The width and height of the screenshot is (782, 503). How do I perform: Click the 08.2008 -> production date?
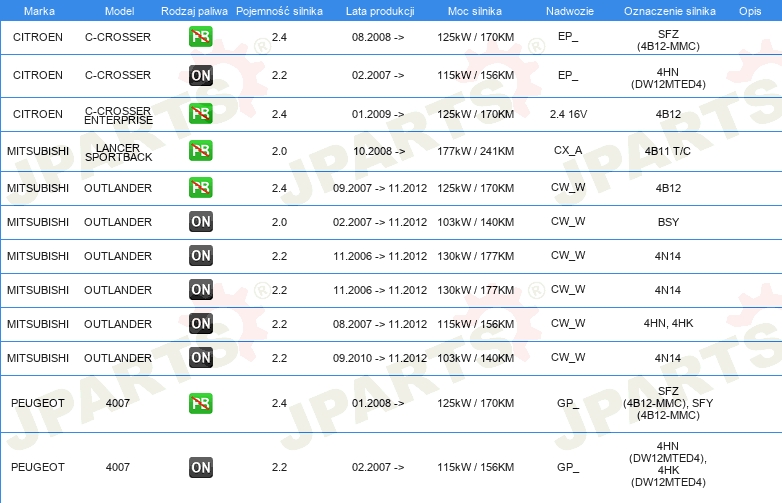coord(378,37)
